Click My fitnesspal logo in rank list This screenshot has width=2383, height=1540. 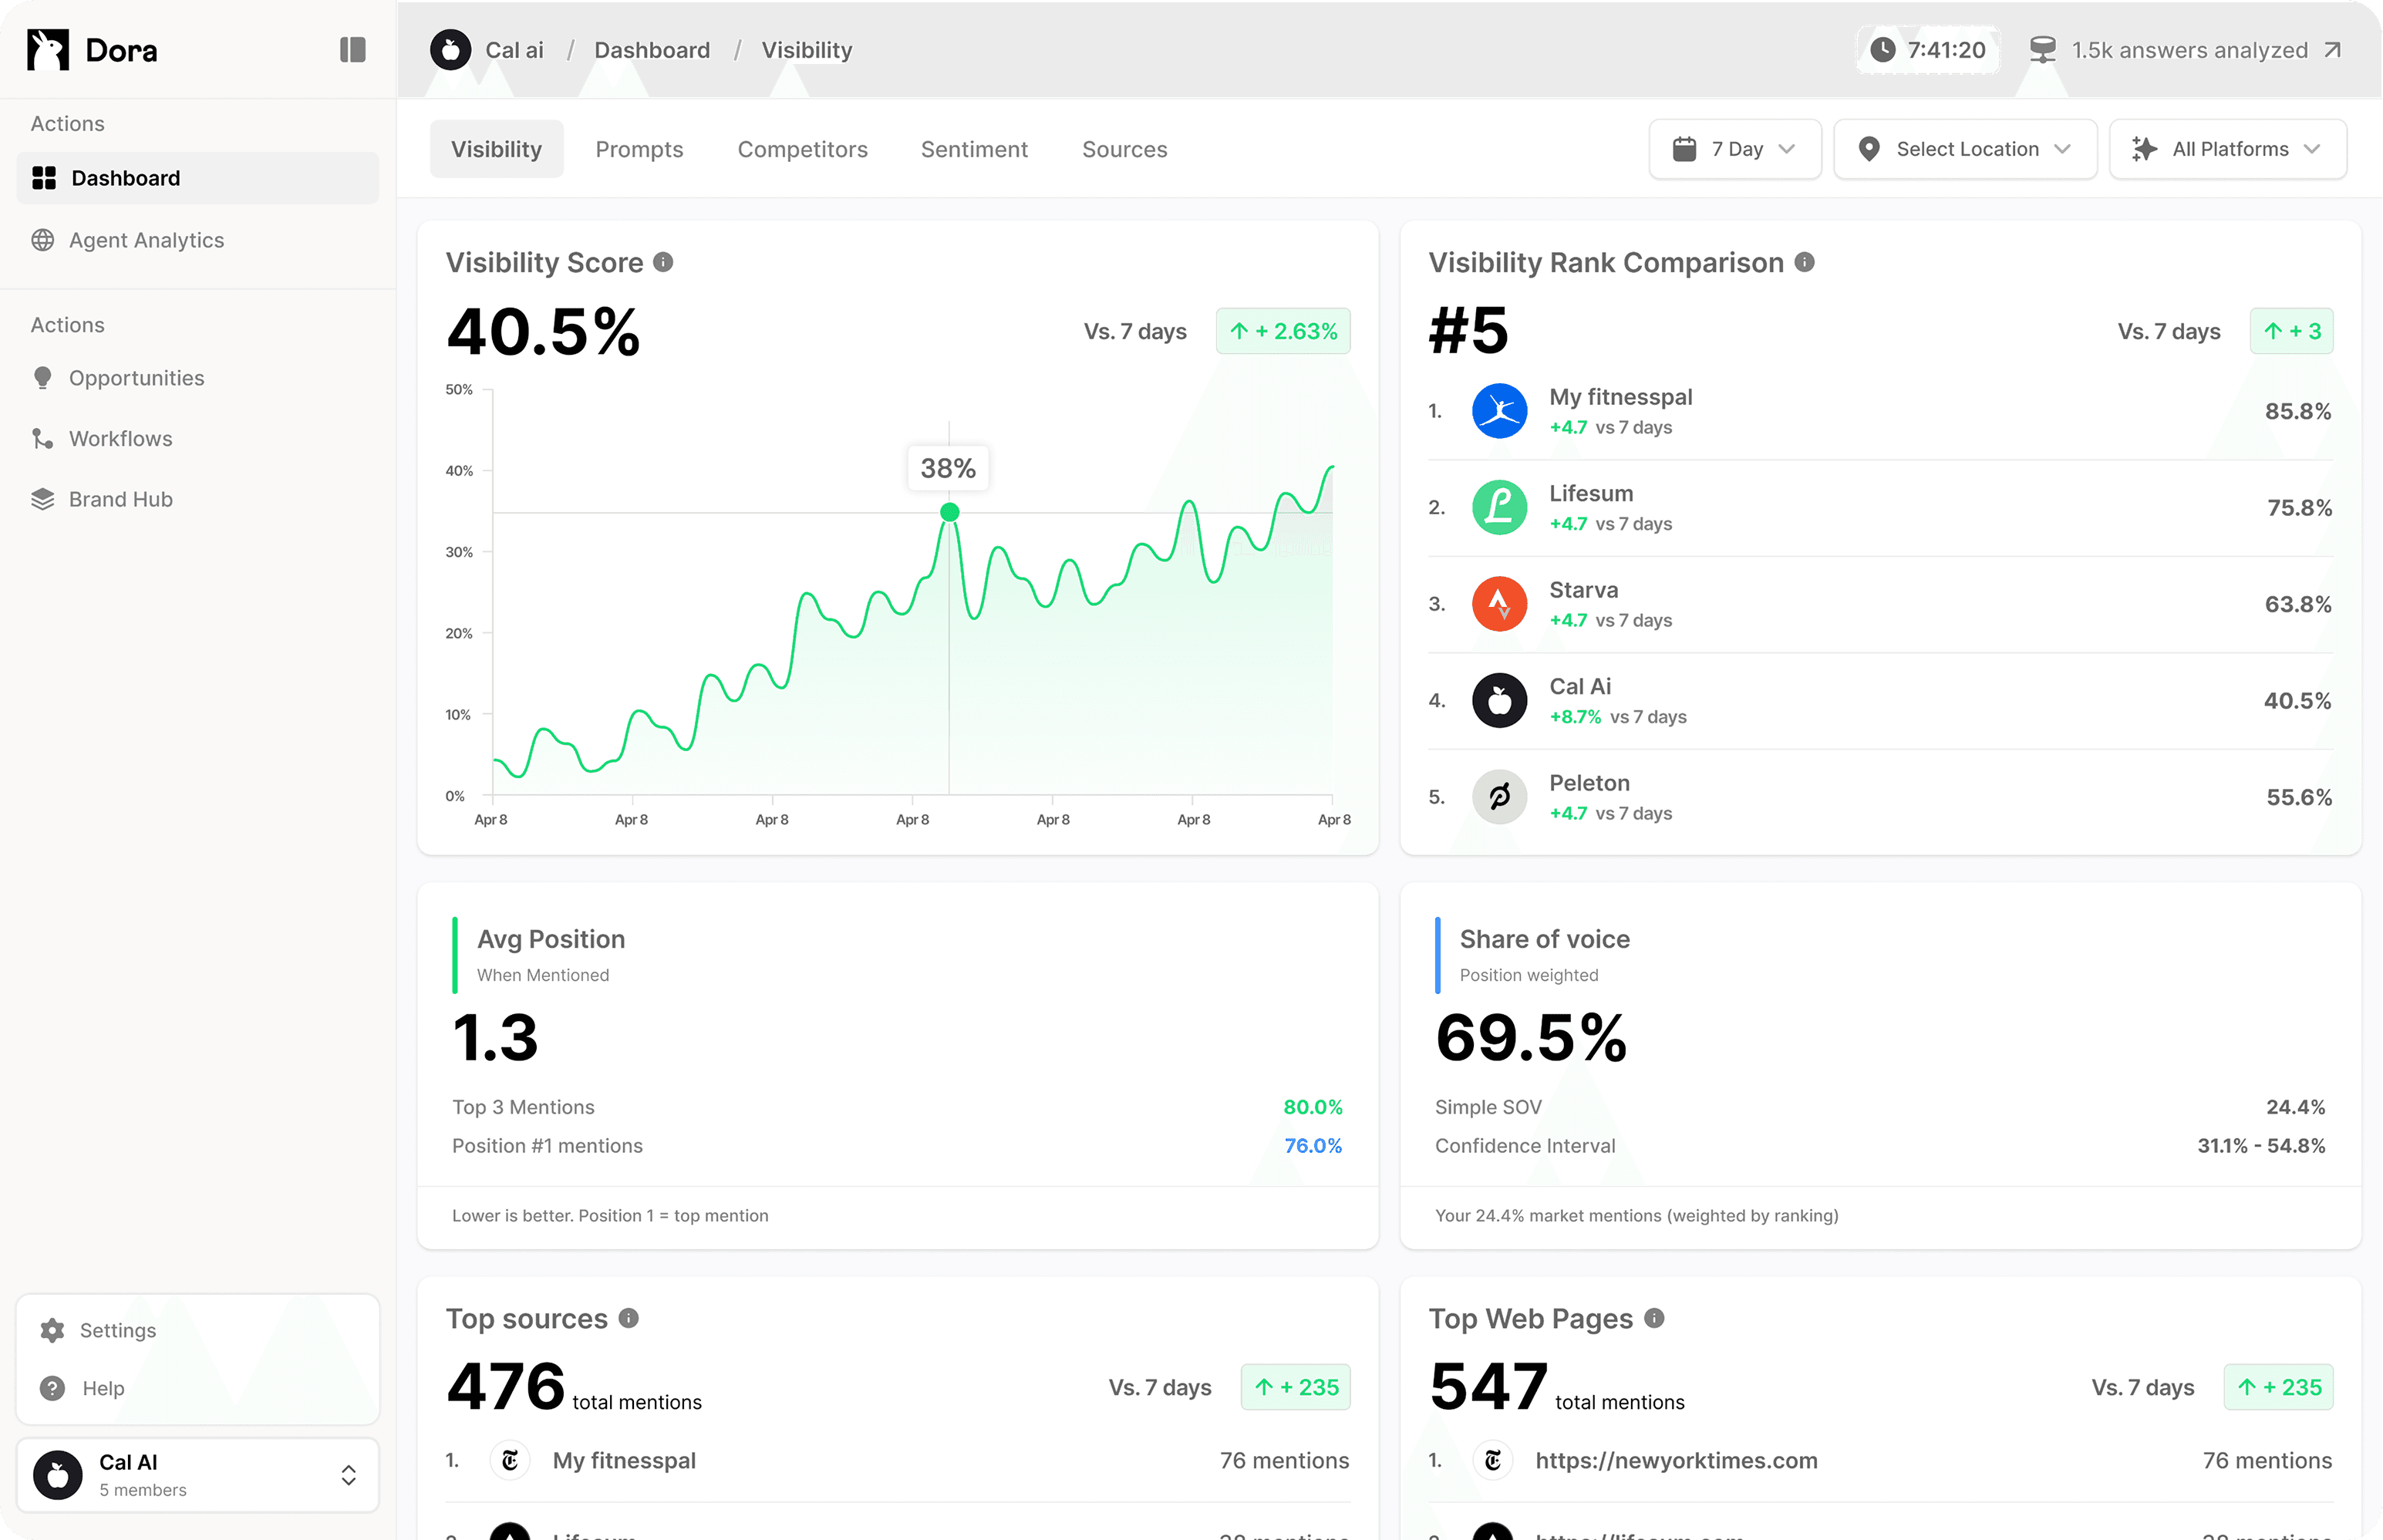click(1499, 411)
